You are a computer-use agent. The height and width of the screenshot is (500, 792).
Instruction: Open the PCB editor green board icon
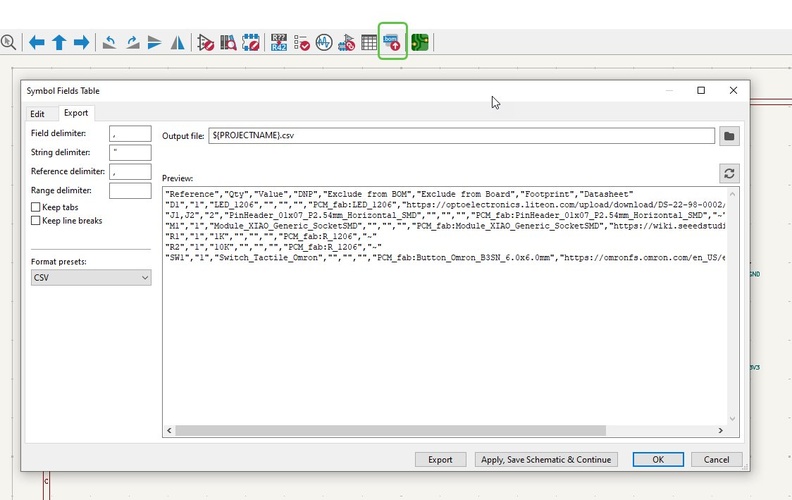coord(420,42)
